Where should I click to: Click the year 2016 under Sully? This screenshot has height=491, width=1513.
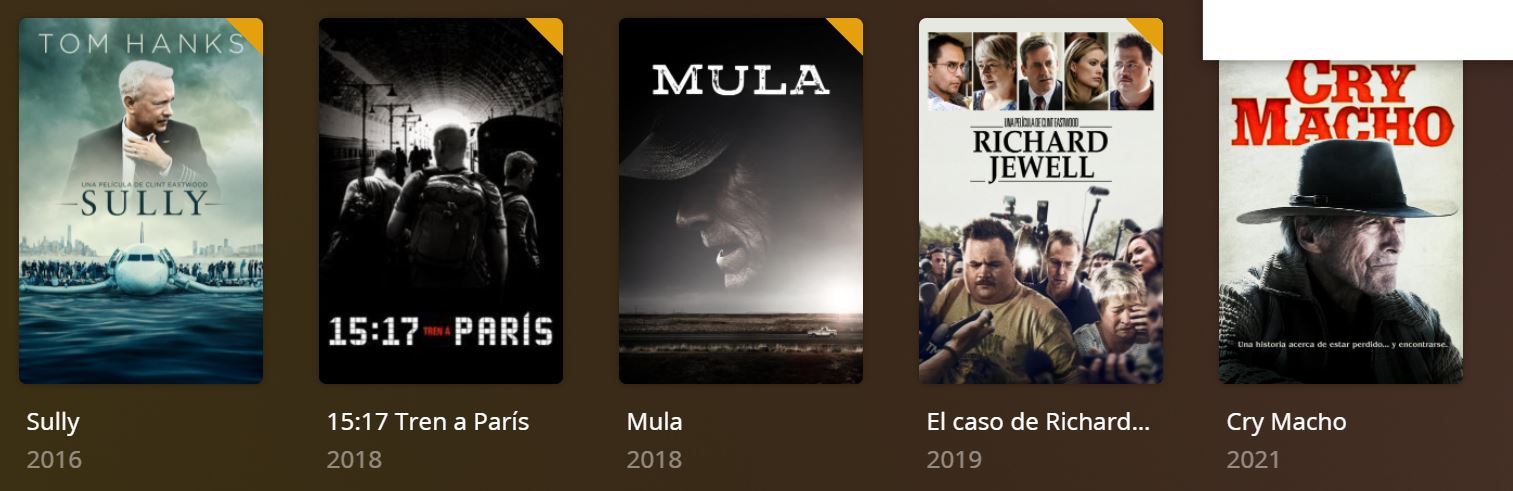(x=54, y=460)
